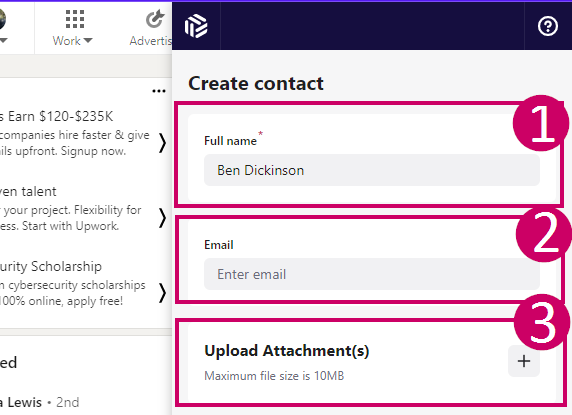Click the Advertise menu item
The image size is (572, 415).
150,41
